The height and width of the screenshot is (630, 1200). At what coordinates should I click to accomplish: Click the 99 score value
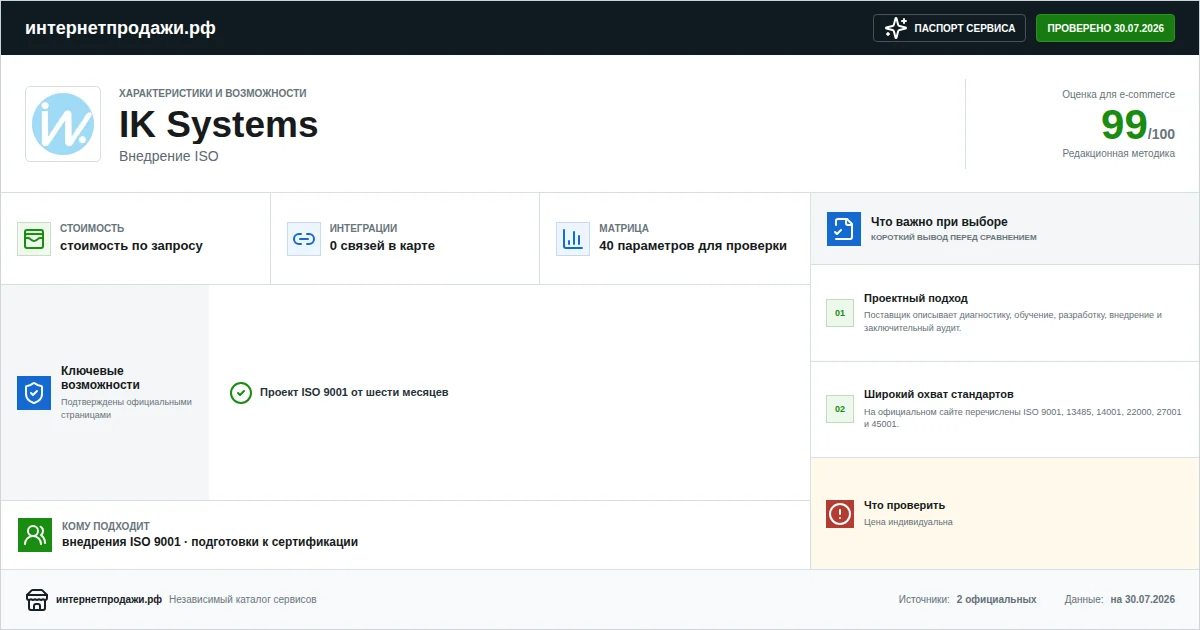(1124, 125)
